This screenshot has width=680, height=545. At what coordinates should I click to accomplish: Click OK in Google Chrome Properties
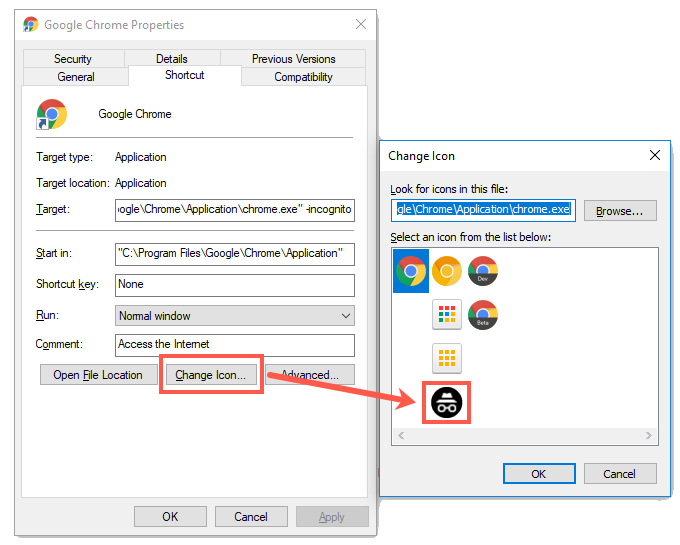point(170,516)
